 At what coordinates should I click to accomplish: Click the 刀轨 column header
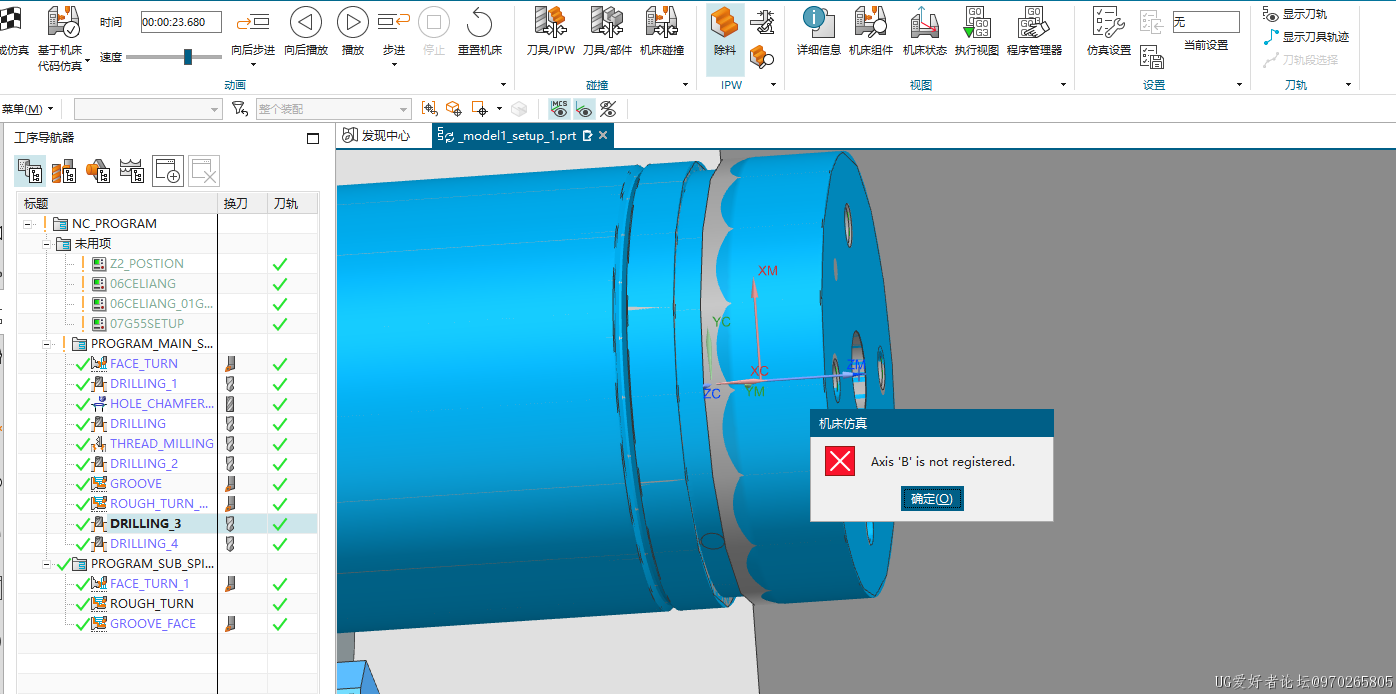coord(292,203)
